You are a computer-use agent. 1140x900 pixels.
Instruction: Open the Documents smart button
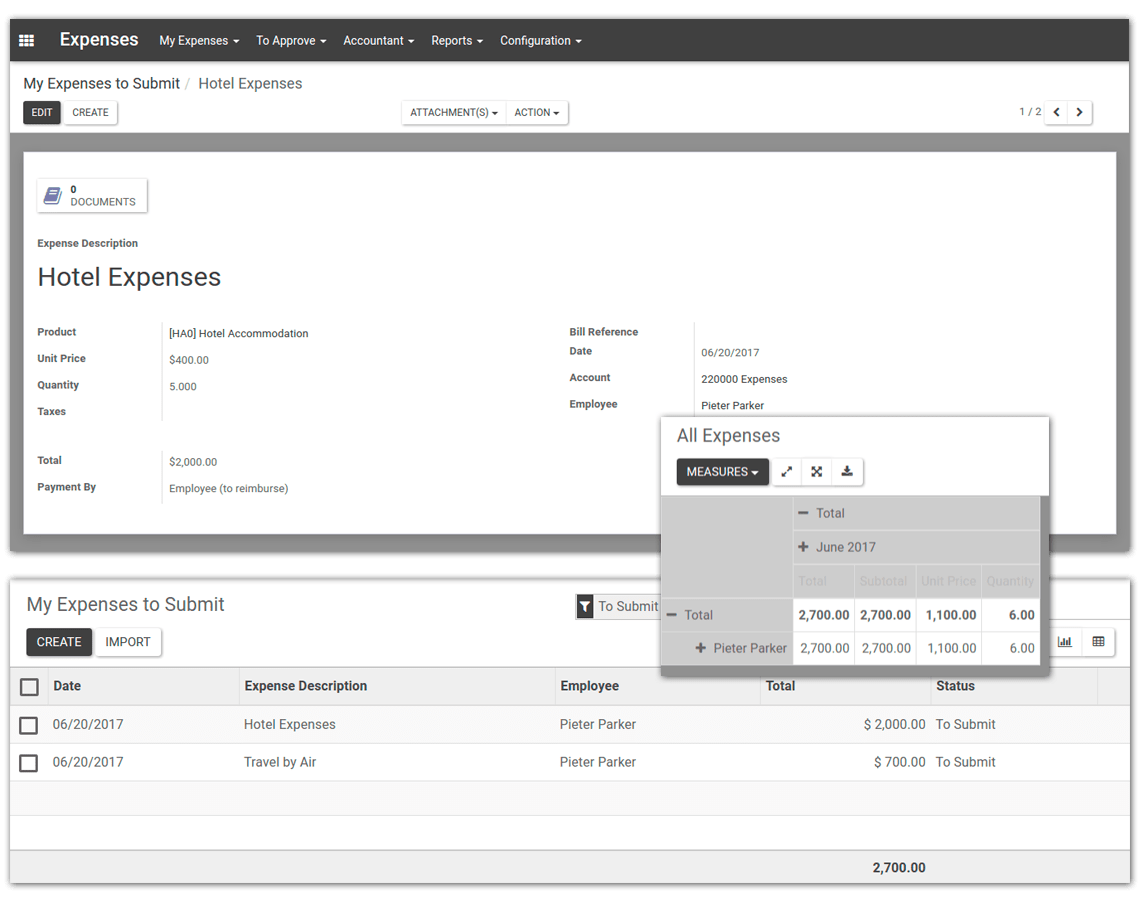tap(92, 195)
